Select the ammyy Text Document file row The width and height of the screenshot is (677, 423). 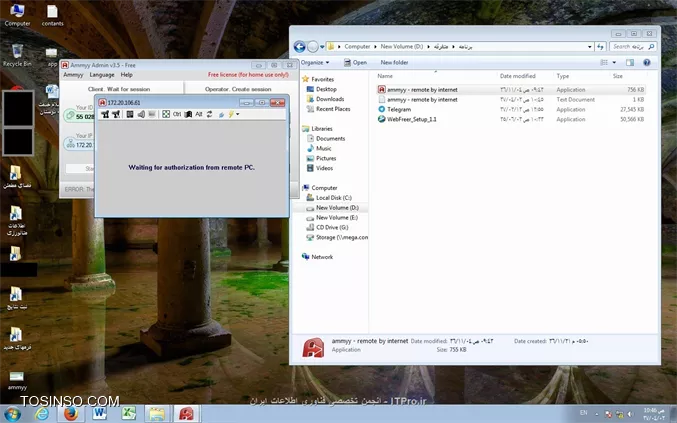[511, 100]
